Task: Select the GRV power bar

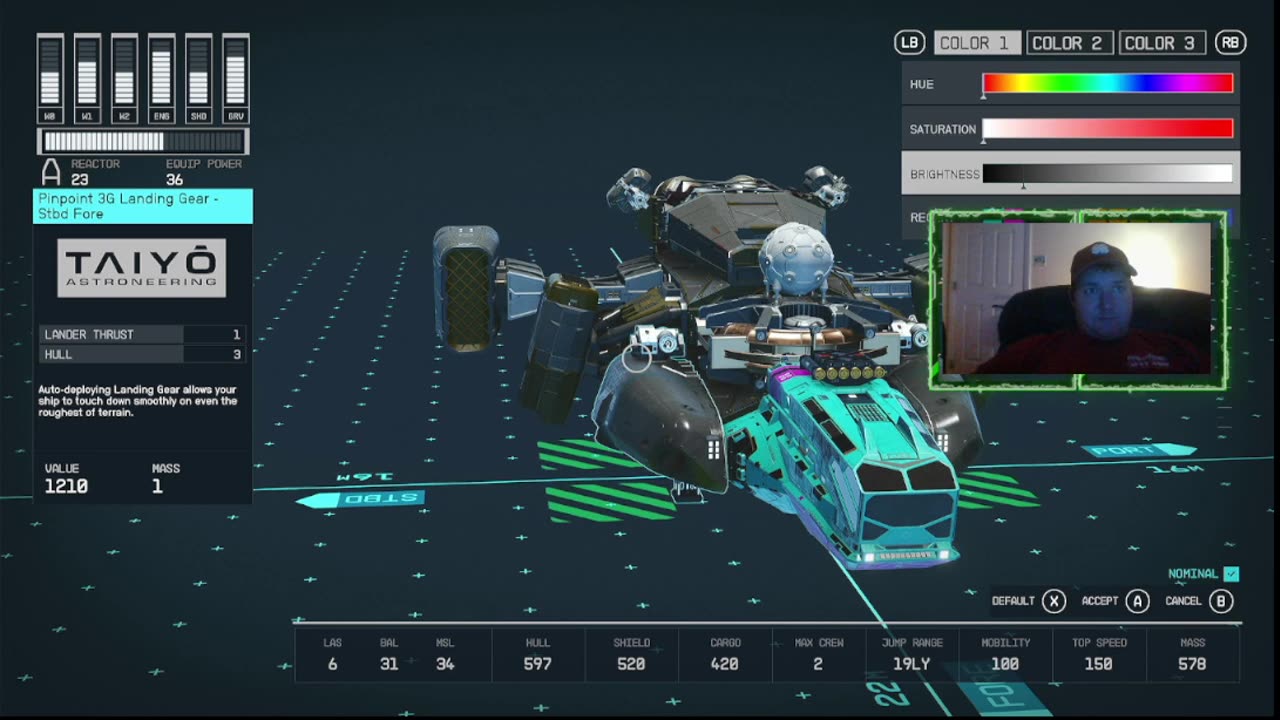Action: [x=235, y=77]
